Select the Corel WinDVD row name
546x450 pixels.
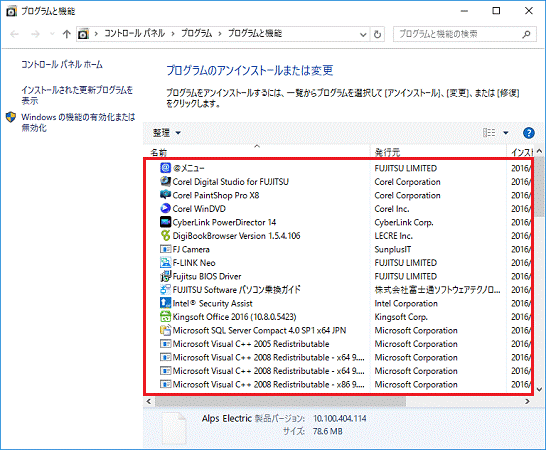point(199,209)
